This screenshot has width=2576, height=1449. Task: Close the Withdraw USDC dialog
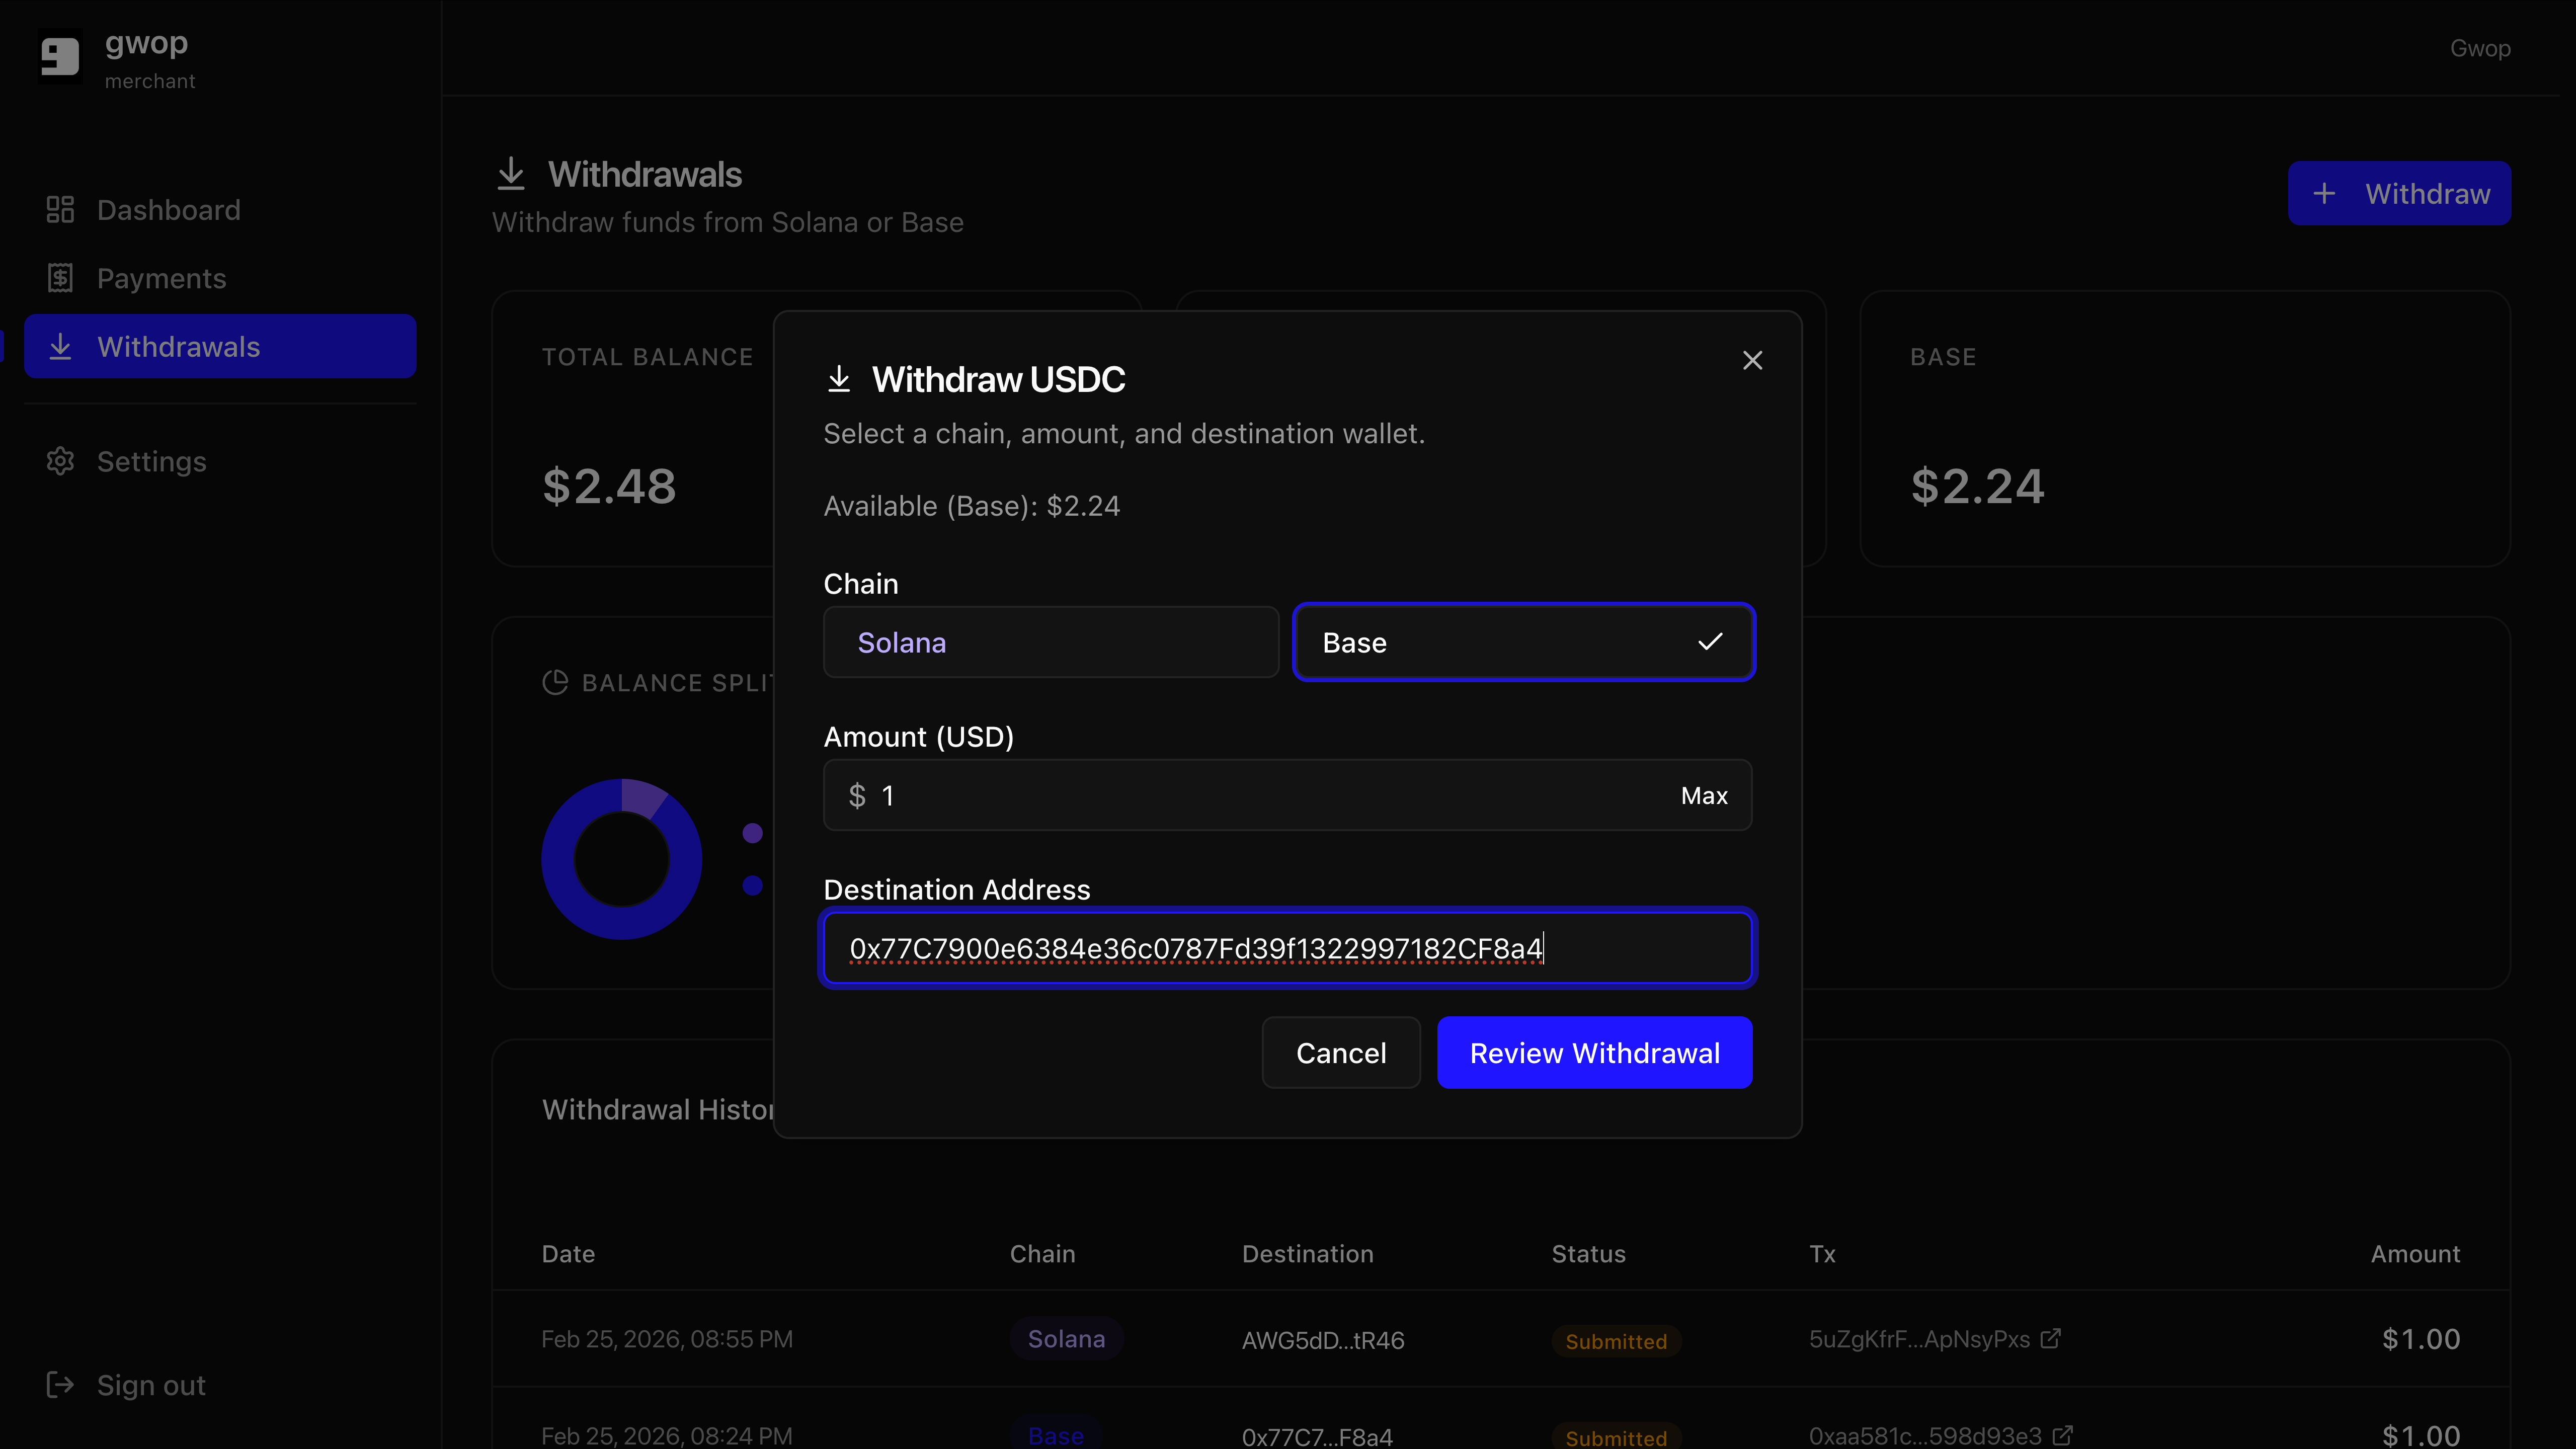tap(1752, 360)
